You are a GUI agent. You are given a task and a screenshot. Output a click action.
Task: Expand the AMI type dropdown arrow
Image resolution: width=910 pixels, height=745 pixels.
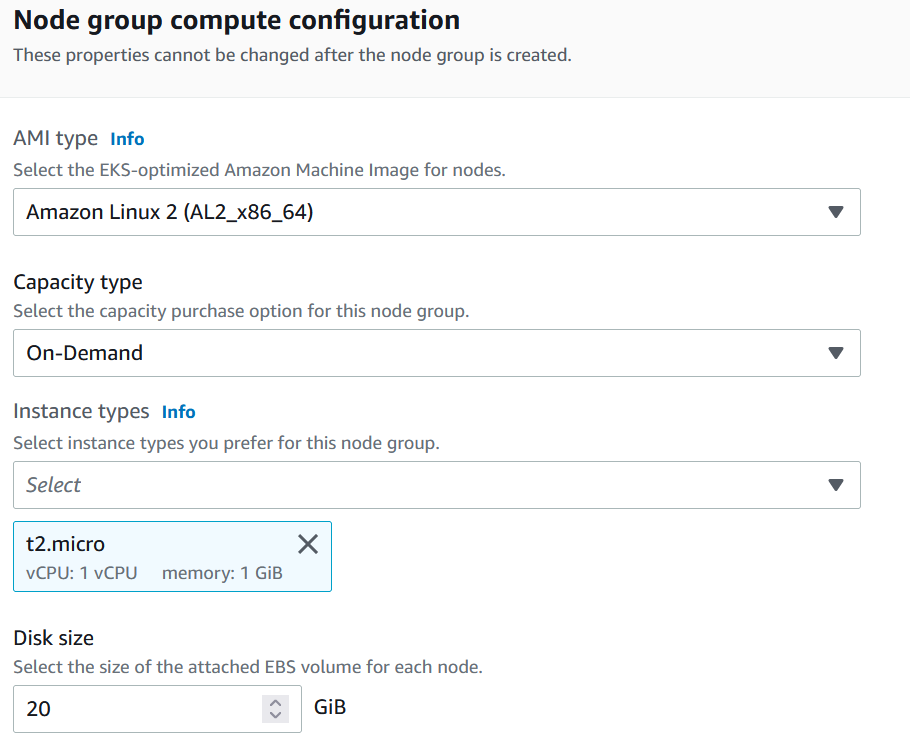click(x=835, y=212)
